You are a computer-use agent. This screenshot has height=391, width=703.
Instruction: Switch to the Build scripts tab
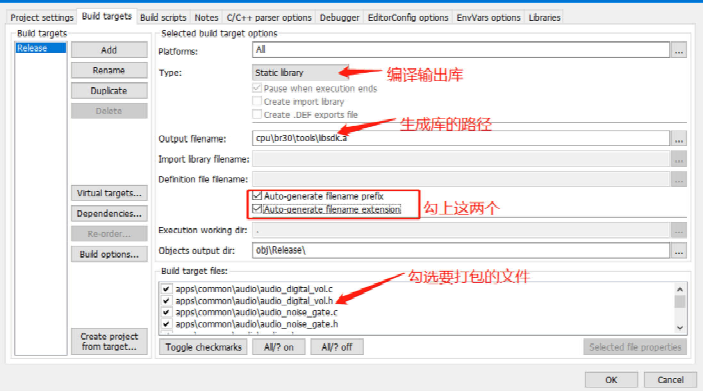163,17
